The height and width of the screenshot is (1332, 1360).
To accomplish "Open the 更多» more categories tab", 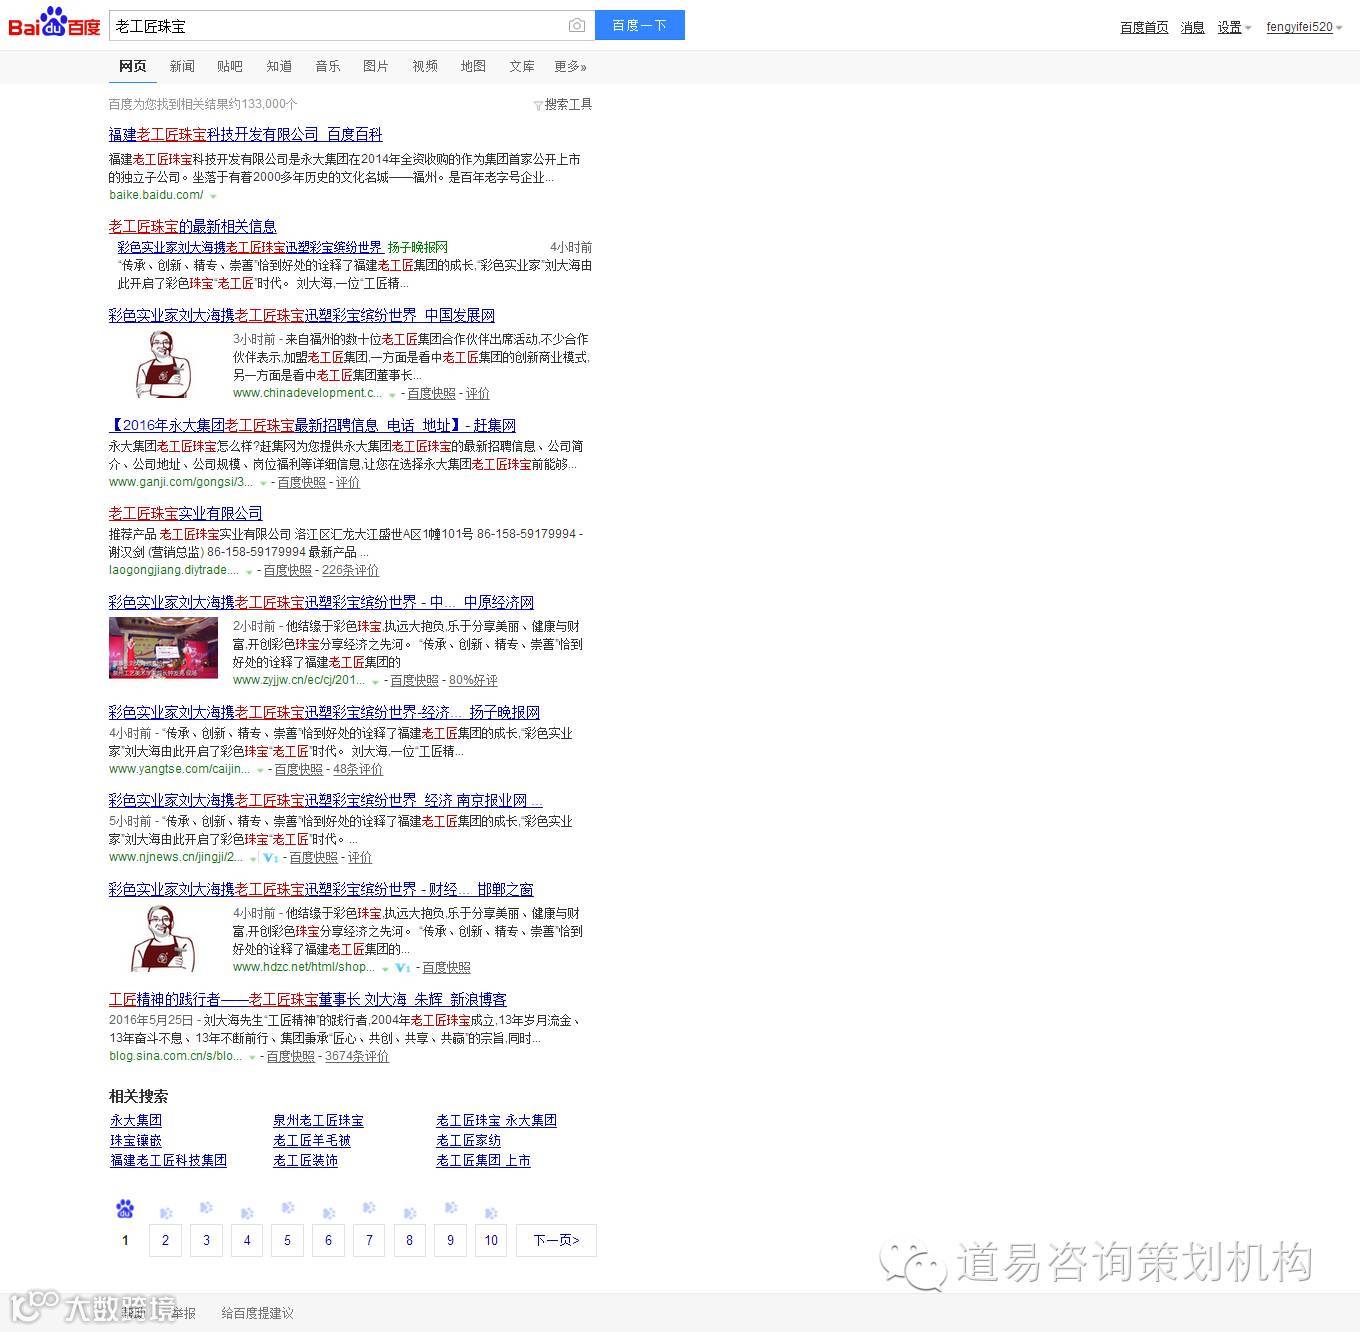I will 571,66.
